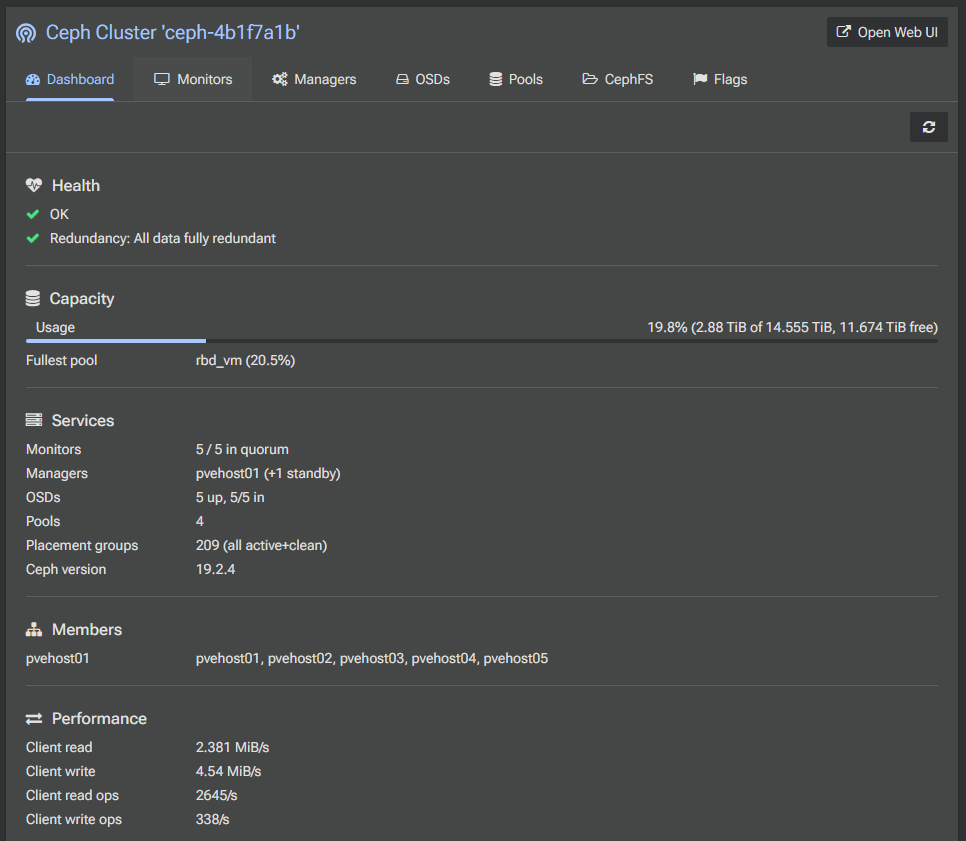Click the Ceph cluster logo icon
The image size is (966, 841).
pyautogui.click(x=26, y=33)
